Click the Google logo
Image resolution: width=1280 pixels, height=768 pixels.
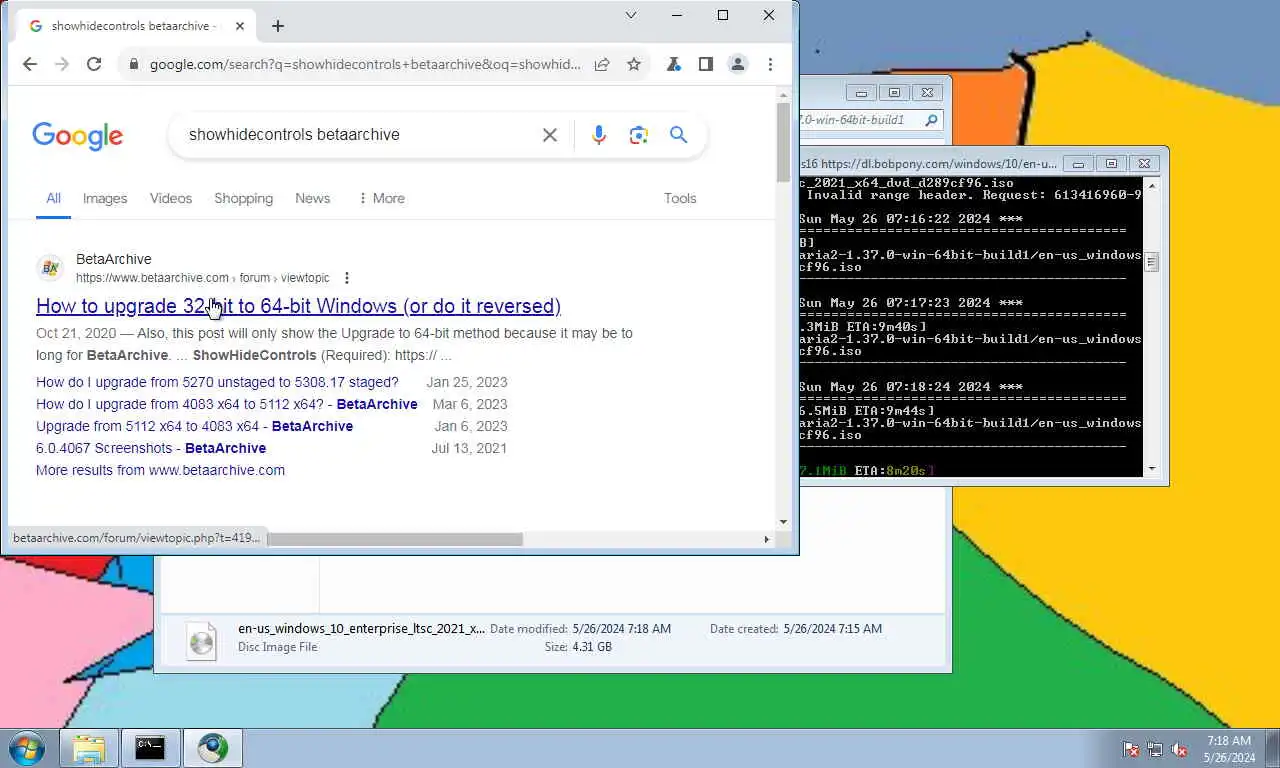point(78,136)
